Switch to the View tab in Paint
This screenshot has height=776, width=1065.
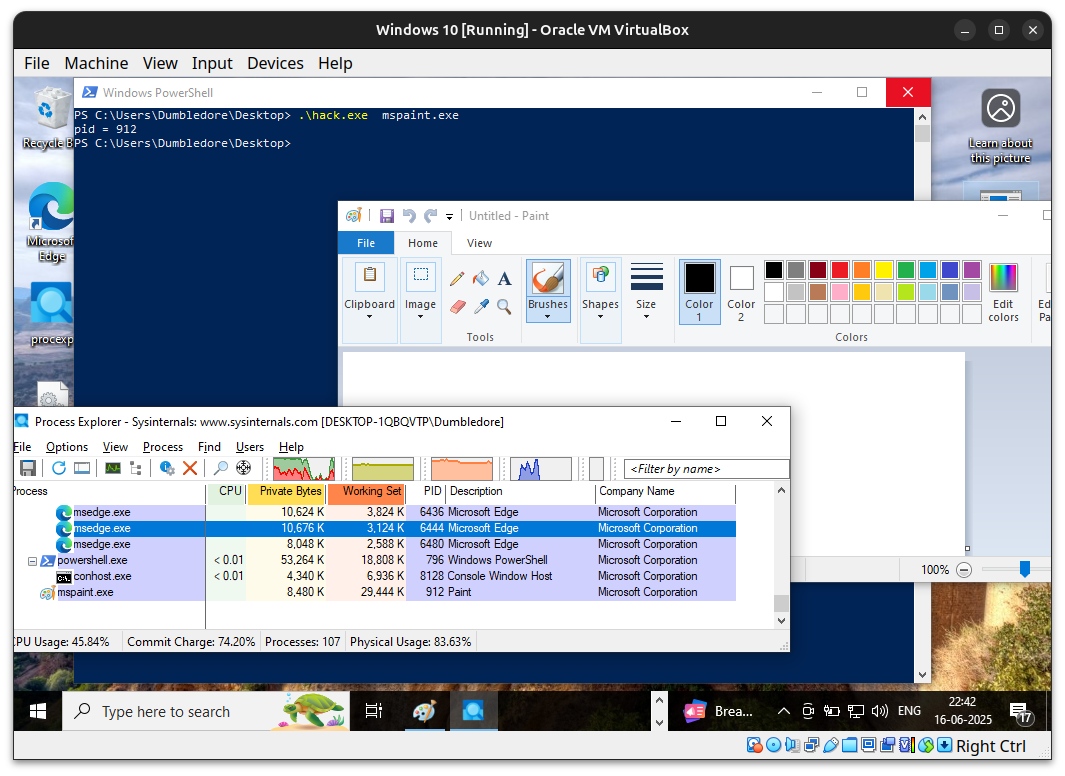[x=479, y=243]
